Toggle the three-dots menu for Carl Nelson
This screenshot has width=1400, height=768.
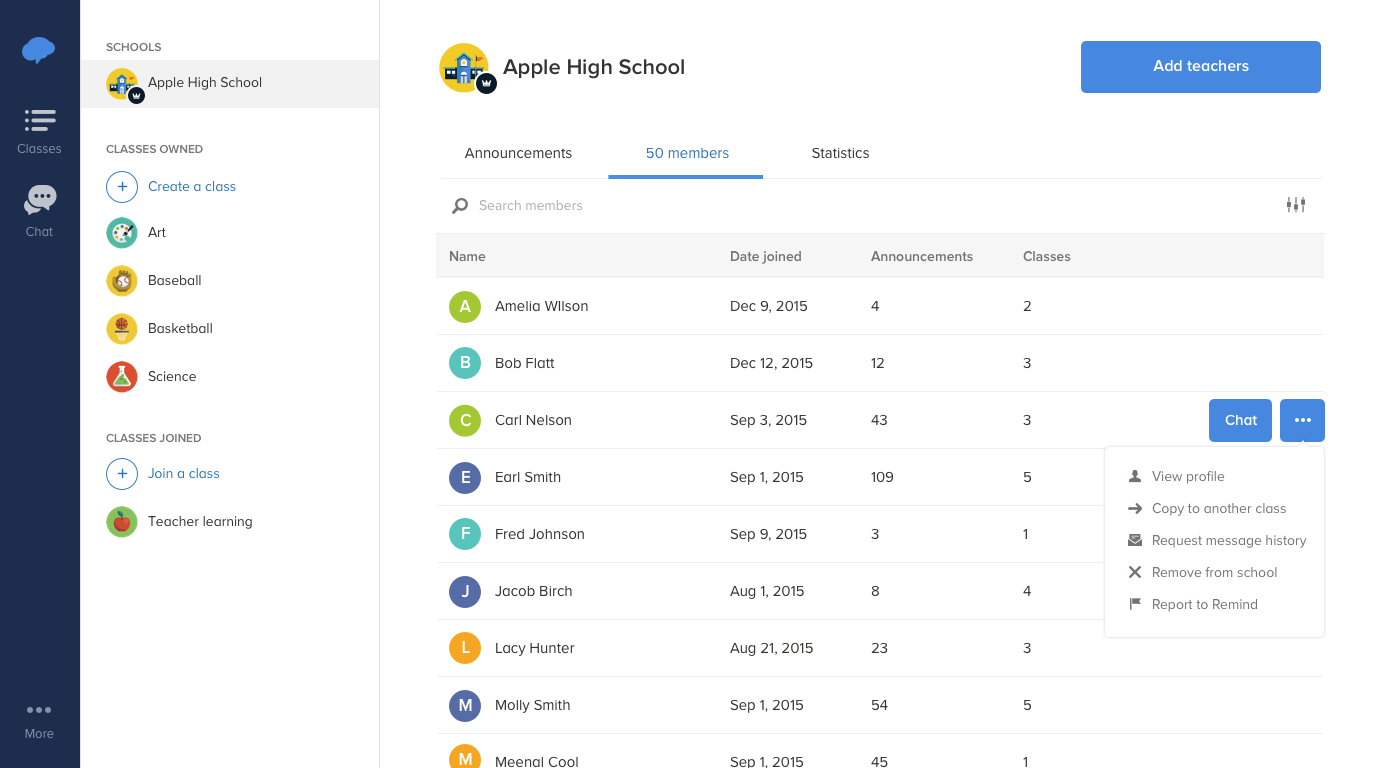click(1302, 420)
